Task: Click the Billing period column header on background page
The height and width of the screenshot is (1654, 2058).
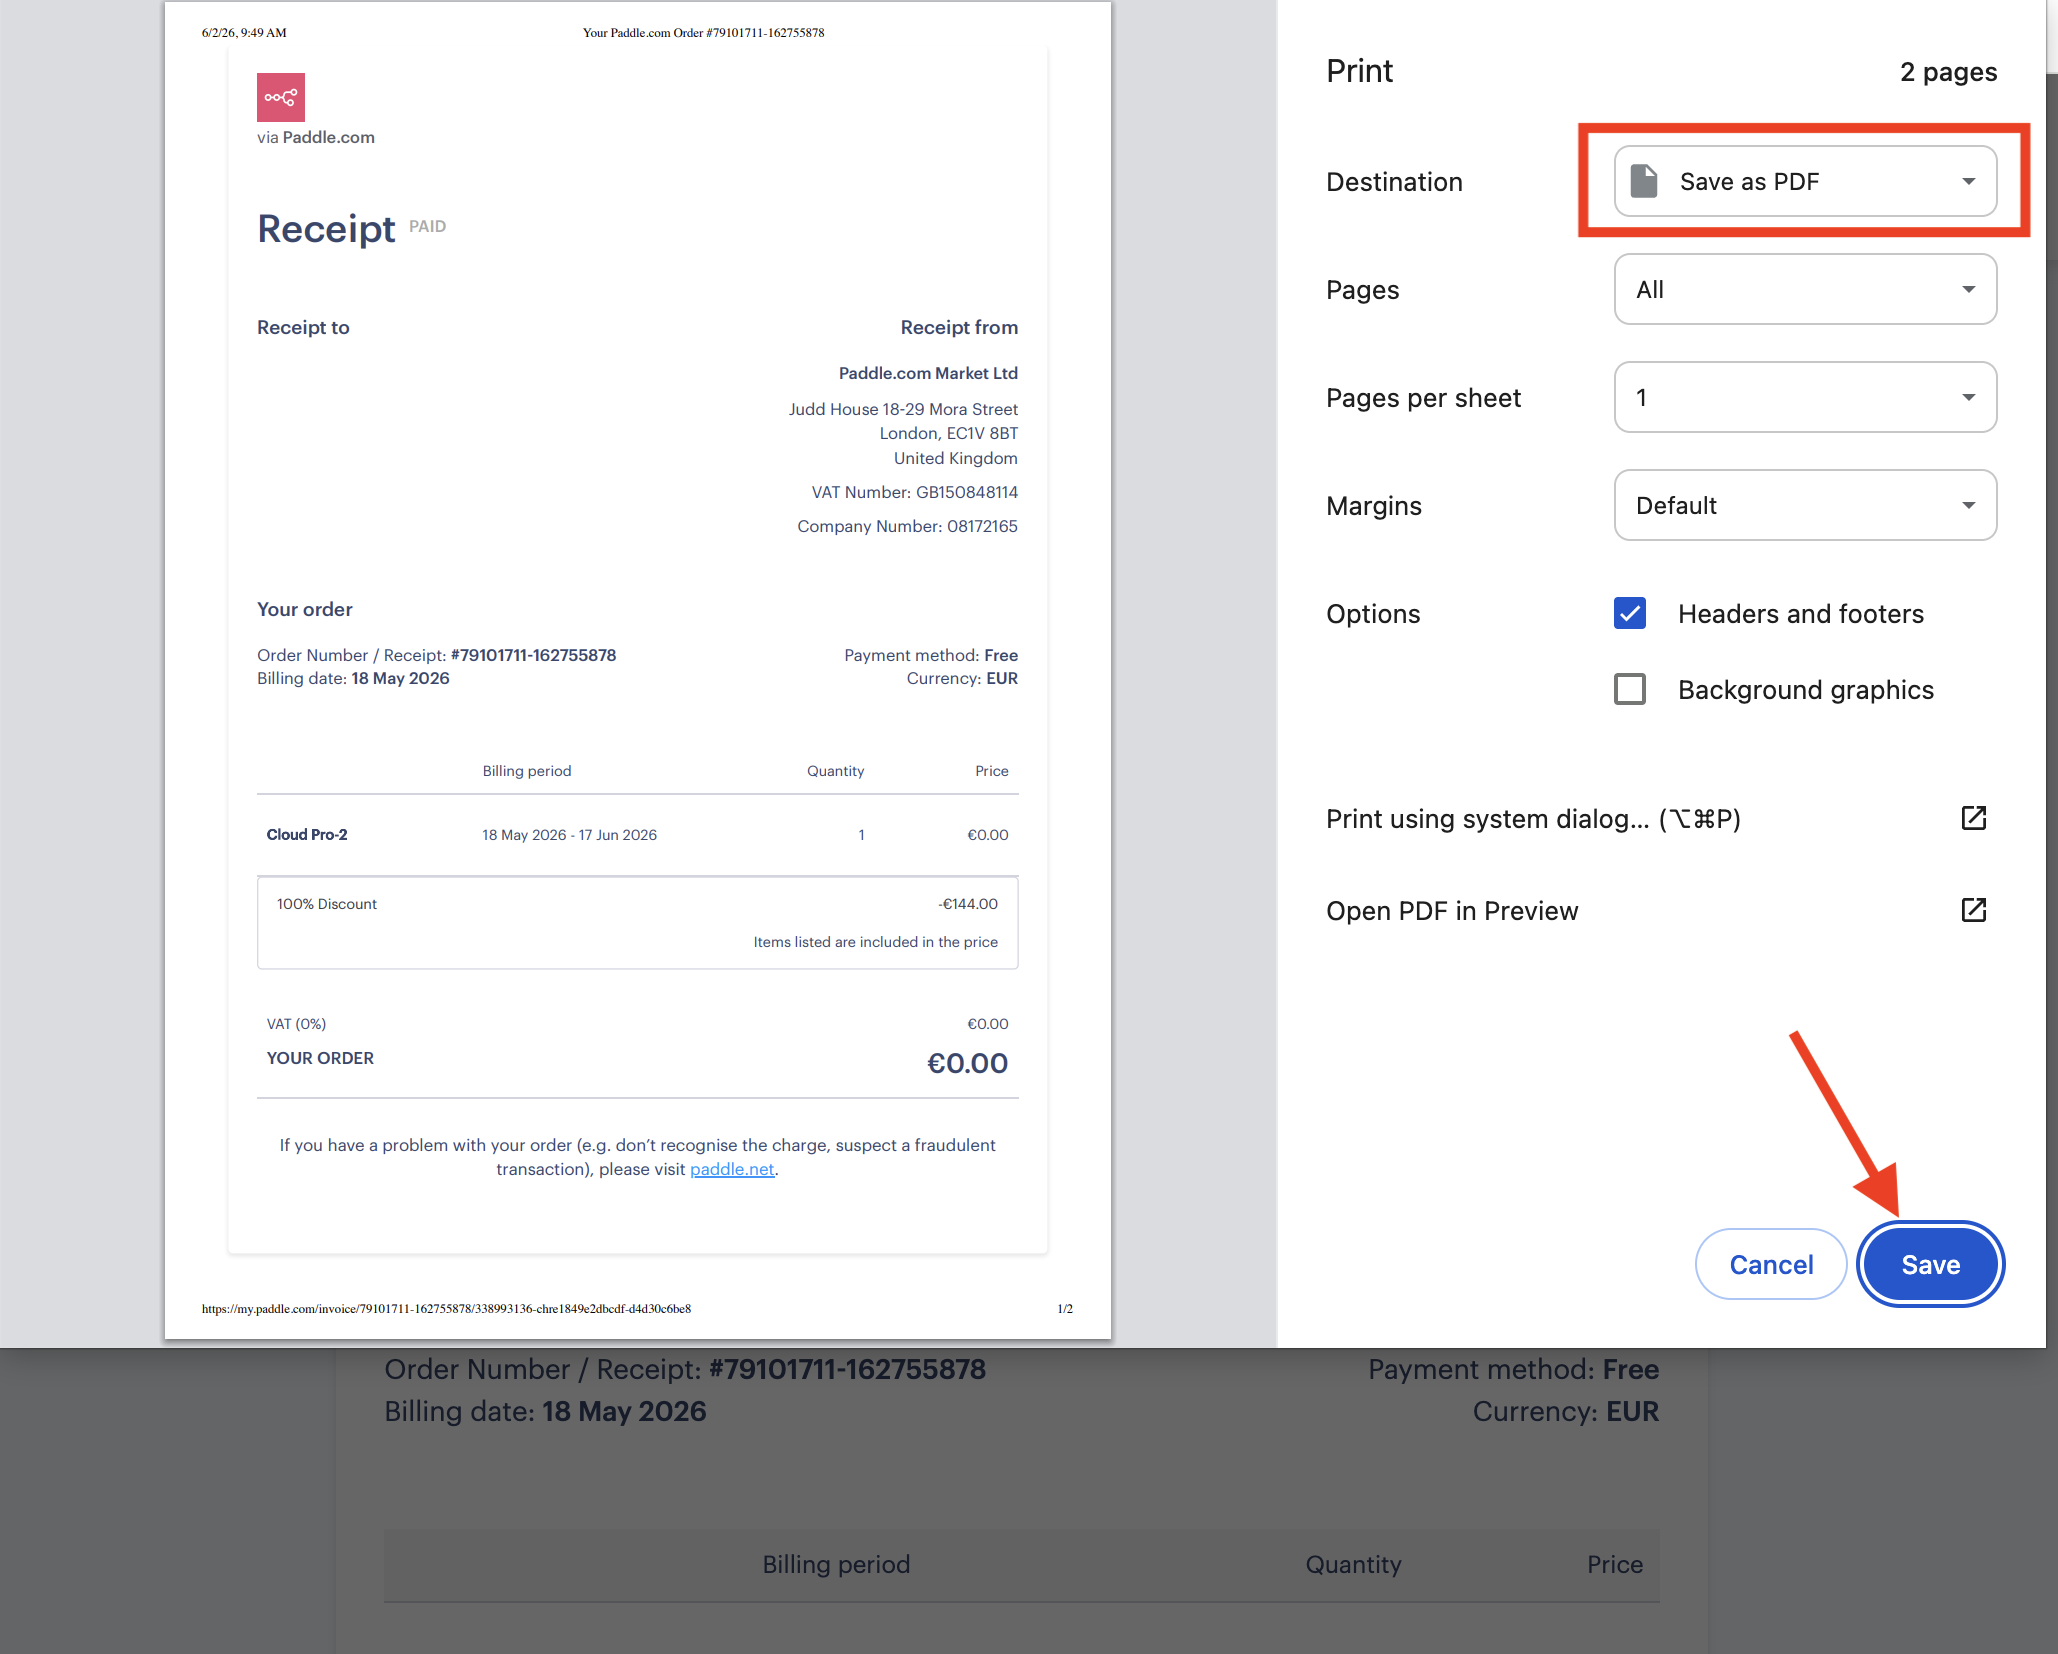Action: point(836,1564)
